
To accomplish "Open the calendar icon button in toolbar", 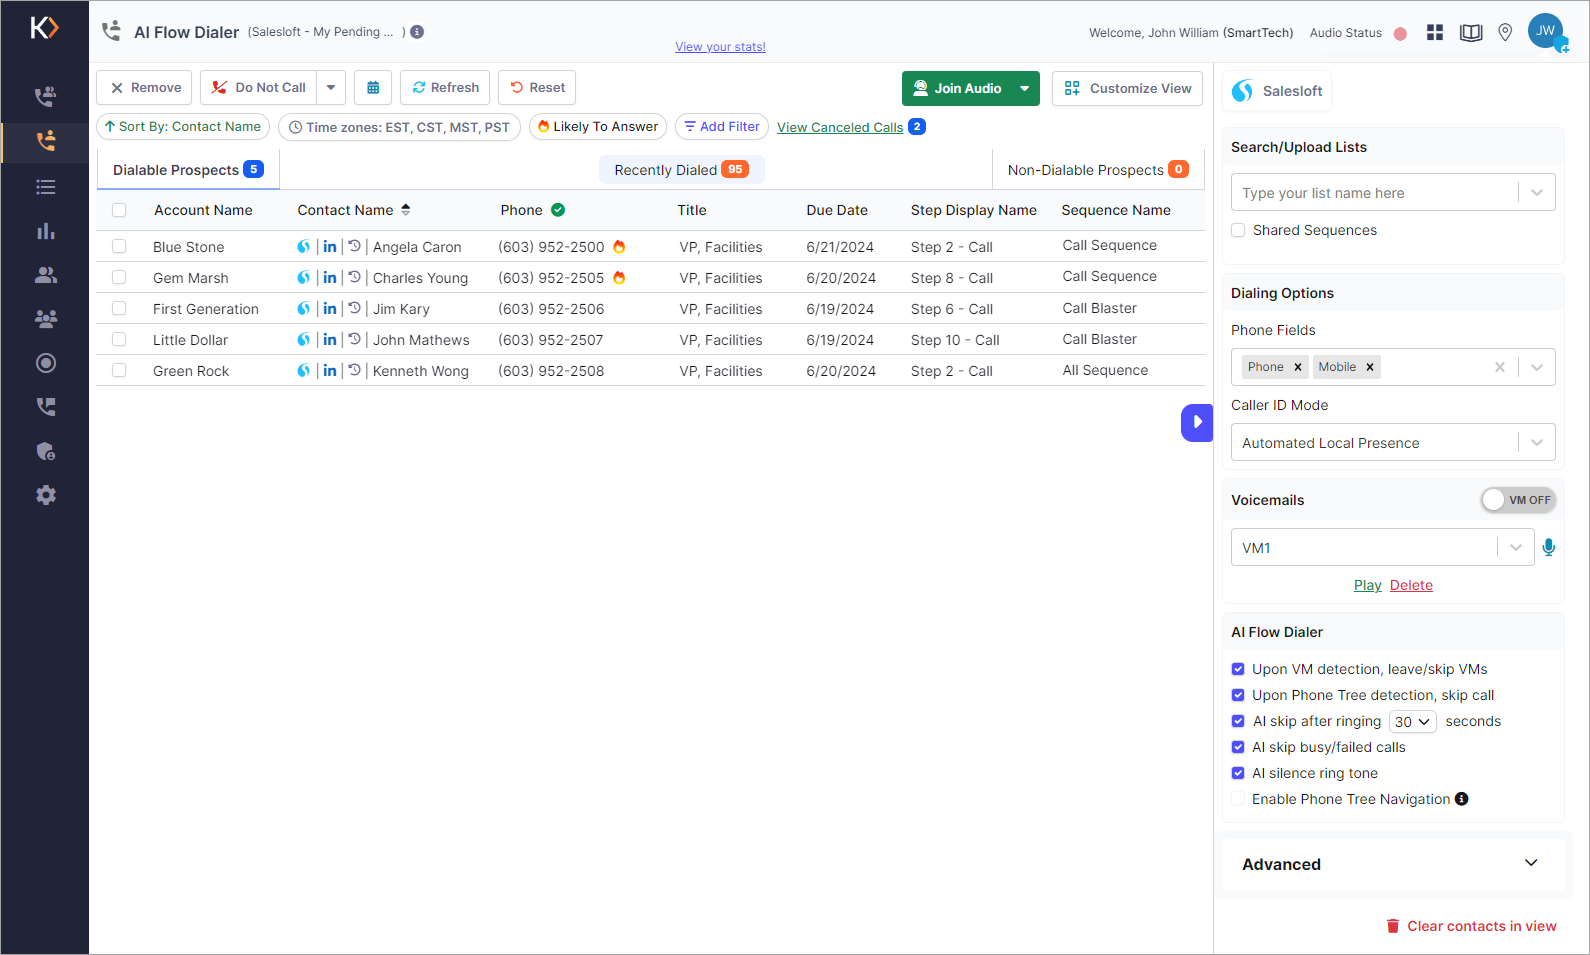I will click(373, 88).
